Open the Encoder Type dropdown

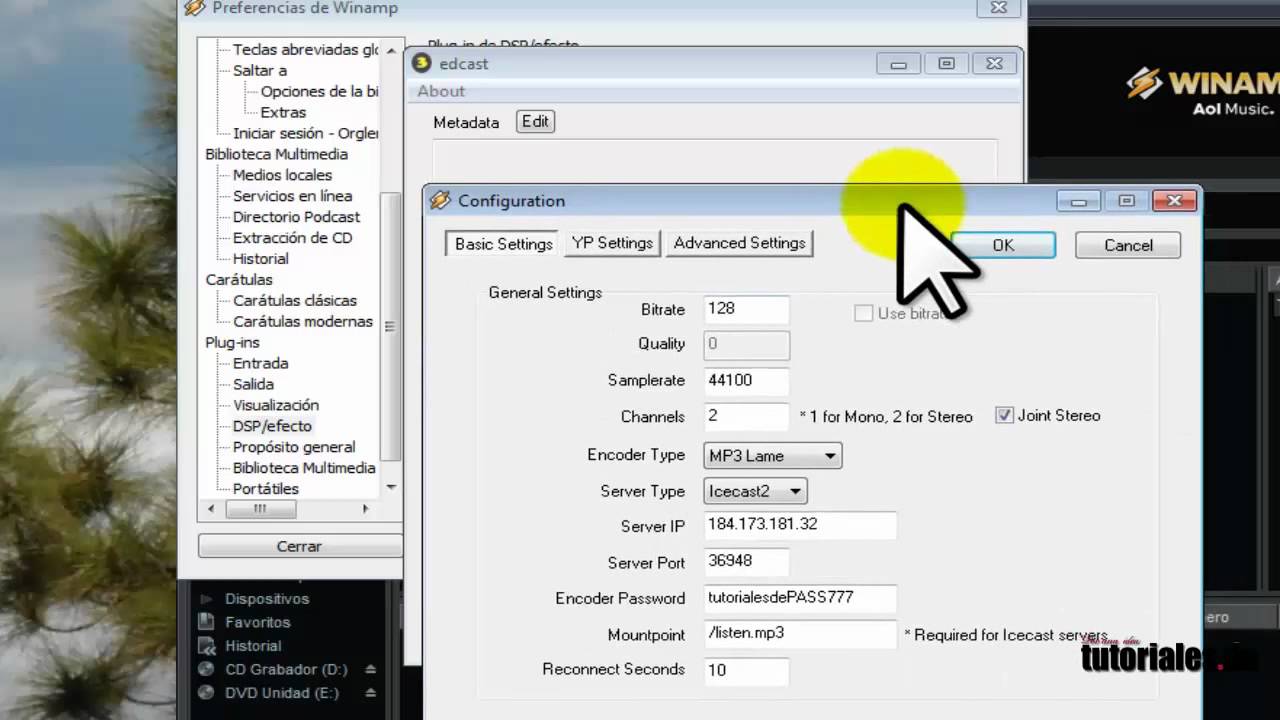pyautogui.click(x=773, y=455)
